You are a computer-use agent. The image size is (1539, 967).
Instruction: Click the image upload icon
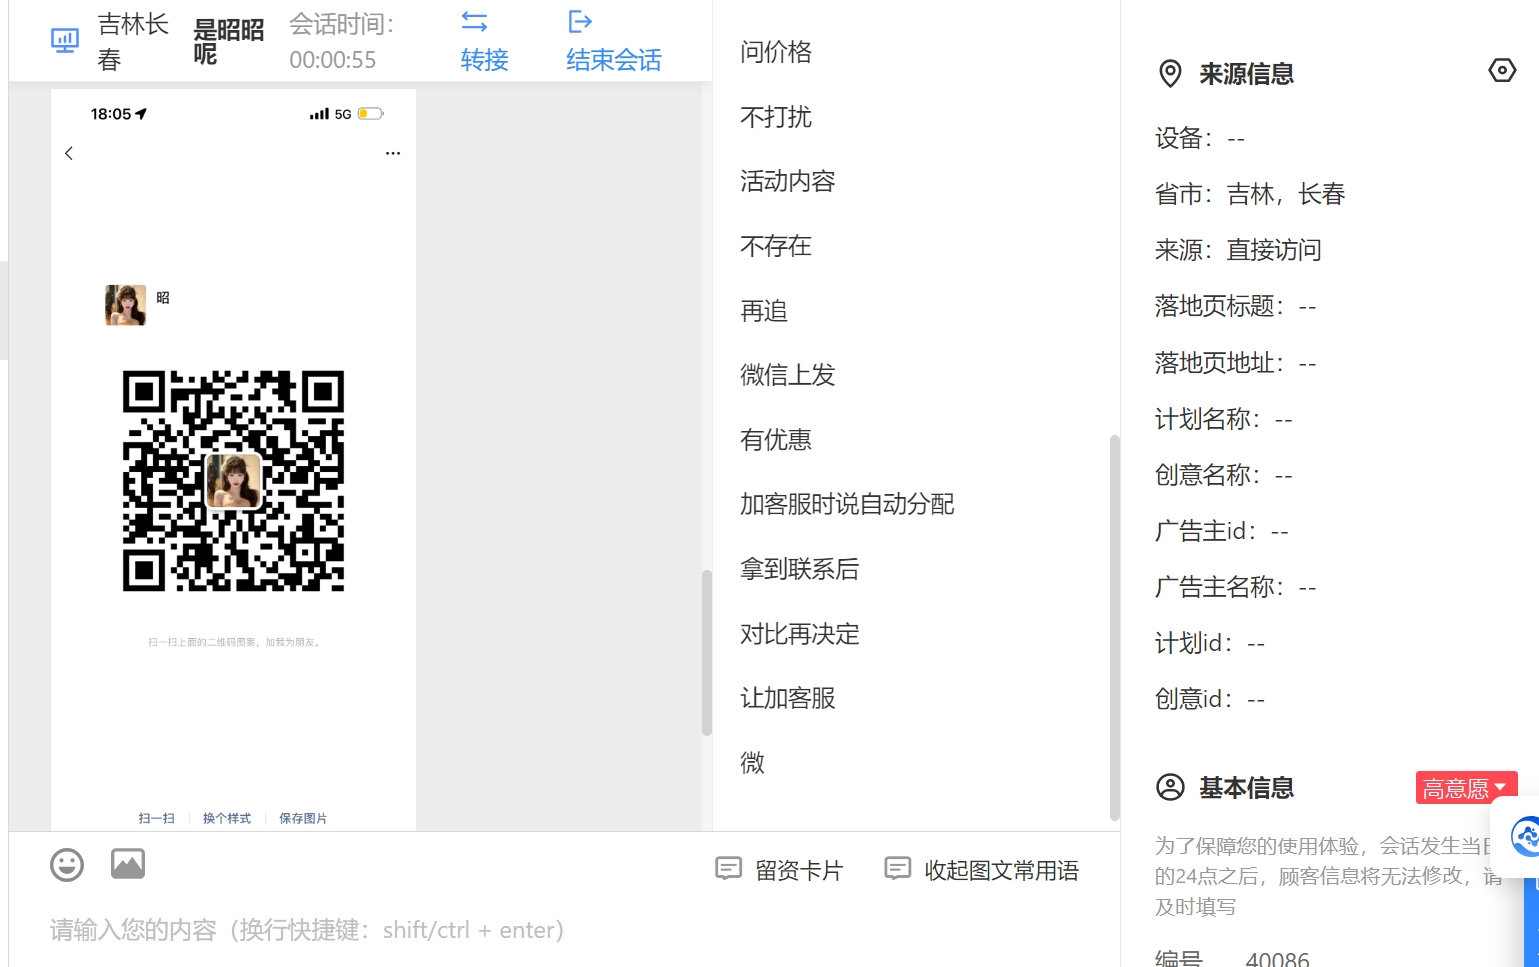pos(128,864)
